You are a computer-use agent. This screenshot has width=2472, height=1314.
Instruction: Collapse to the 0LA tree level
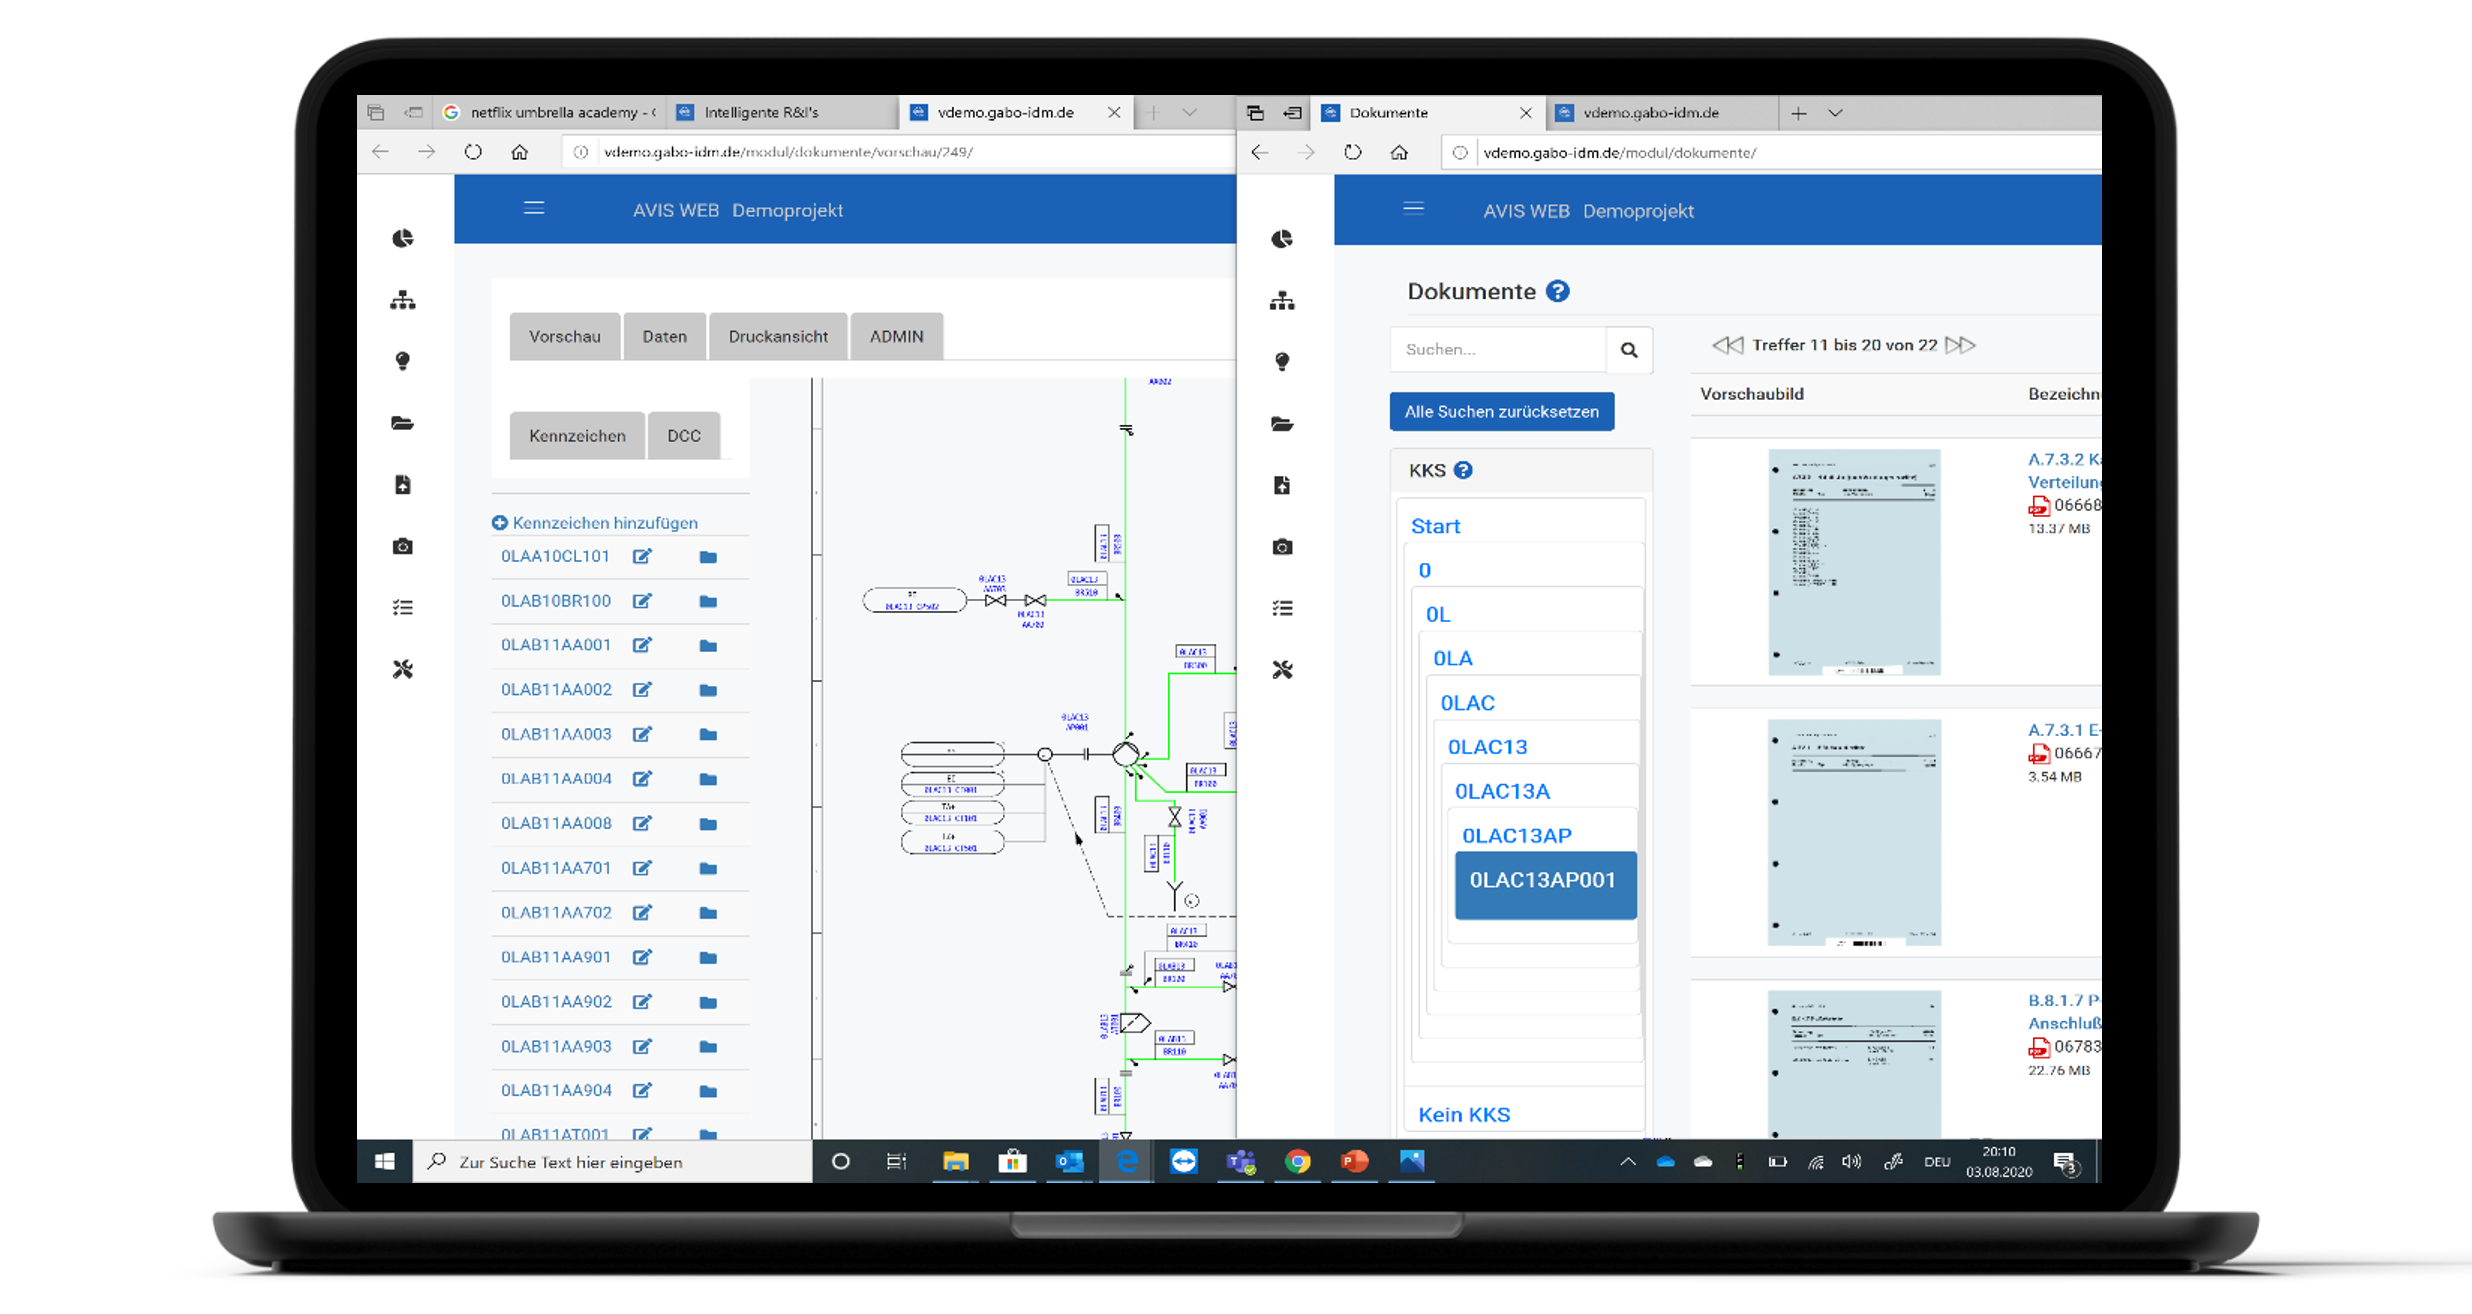pyautogui.click(x=1452, y=658)
